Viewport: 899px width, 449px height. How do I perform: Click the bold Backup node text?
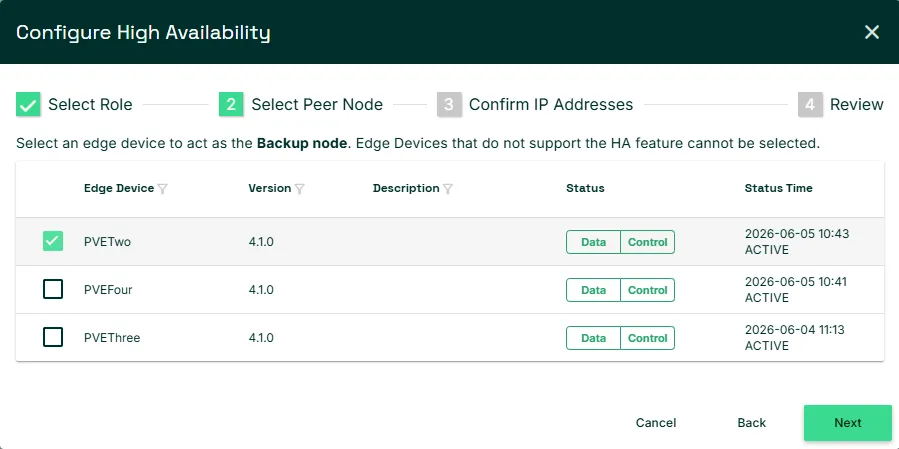[x=302, y=143]
